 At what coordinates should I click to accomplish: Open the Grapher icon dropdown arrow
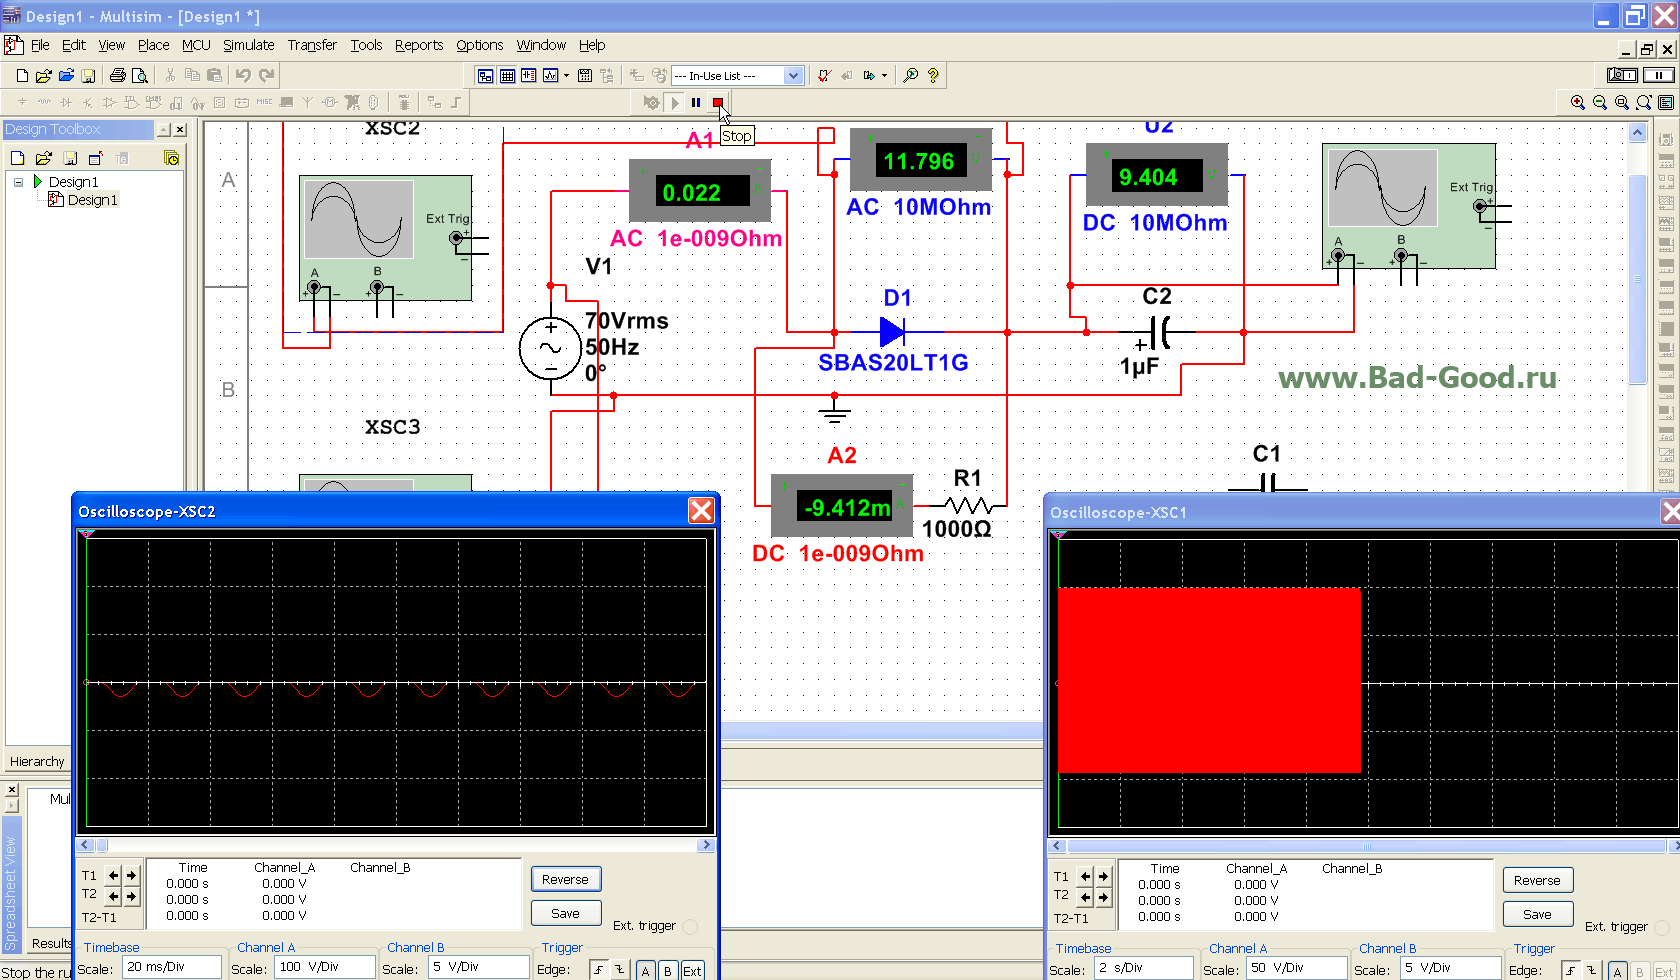click(x=566, y=75)
